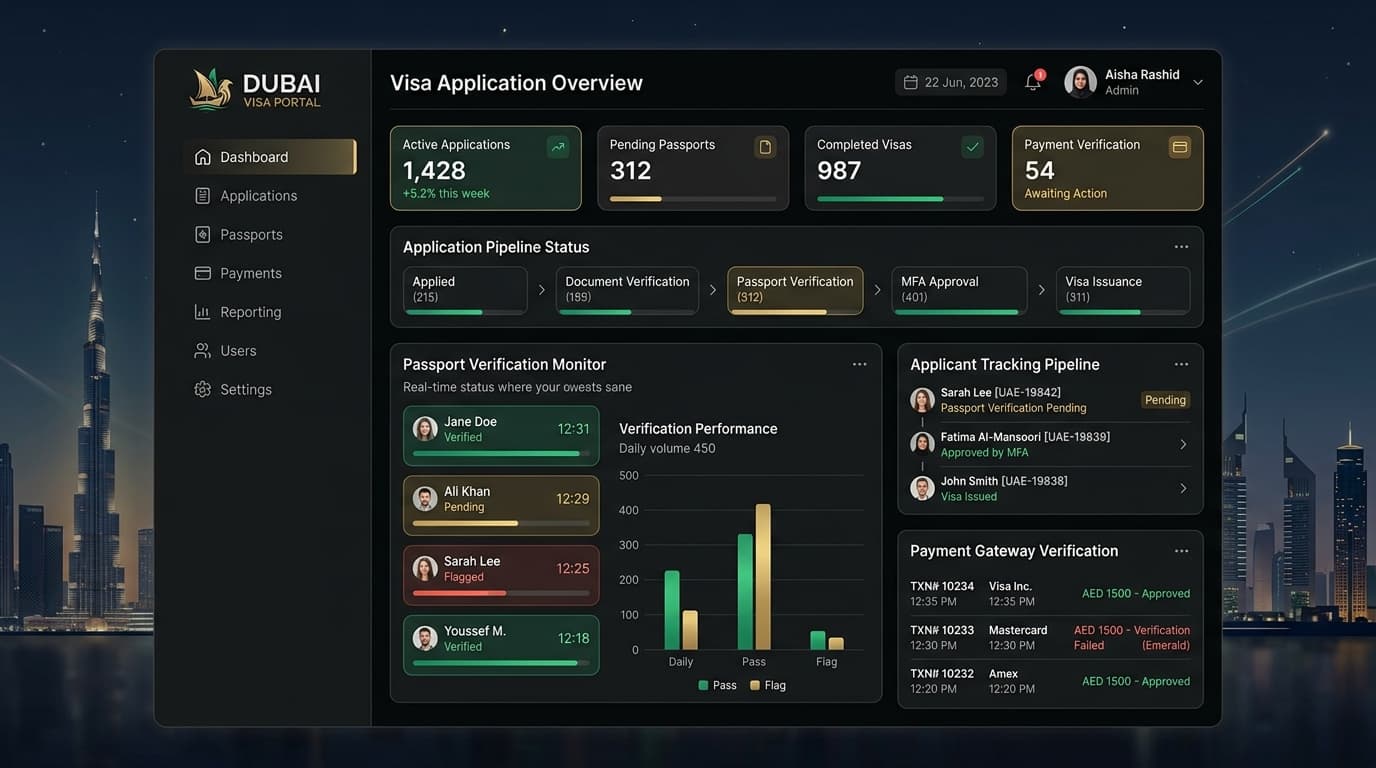Expand the Aisha Rashid account dropdown arrow
The height and width of the screenshot is (768, 1376).
click(x=1197, y=82)
